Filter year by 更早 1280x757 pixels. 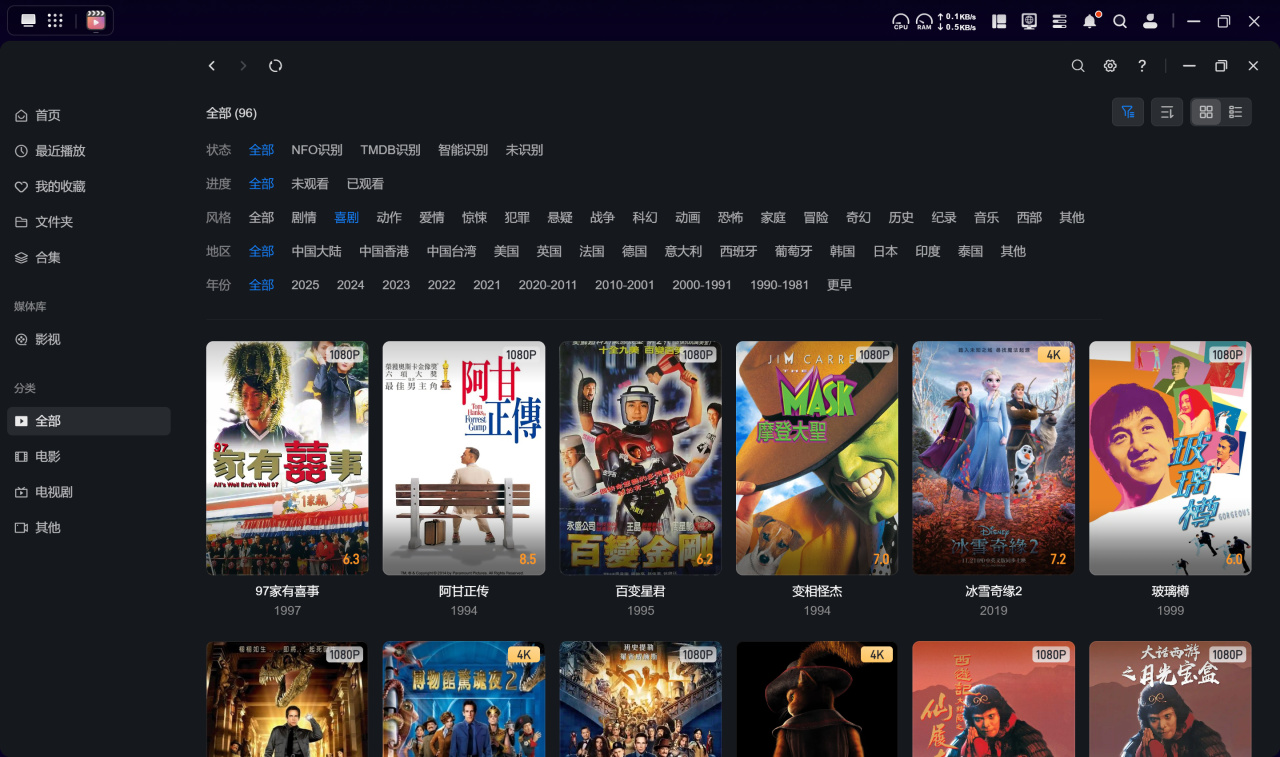pyautogui.click(x=840, y=285)
